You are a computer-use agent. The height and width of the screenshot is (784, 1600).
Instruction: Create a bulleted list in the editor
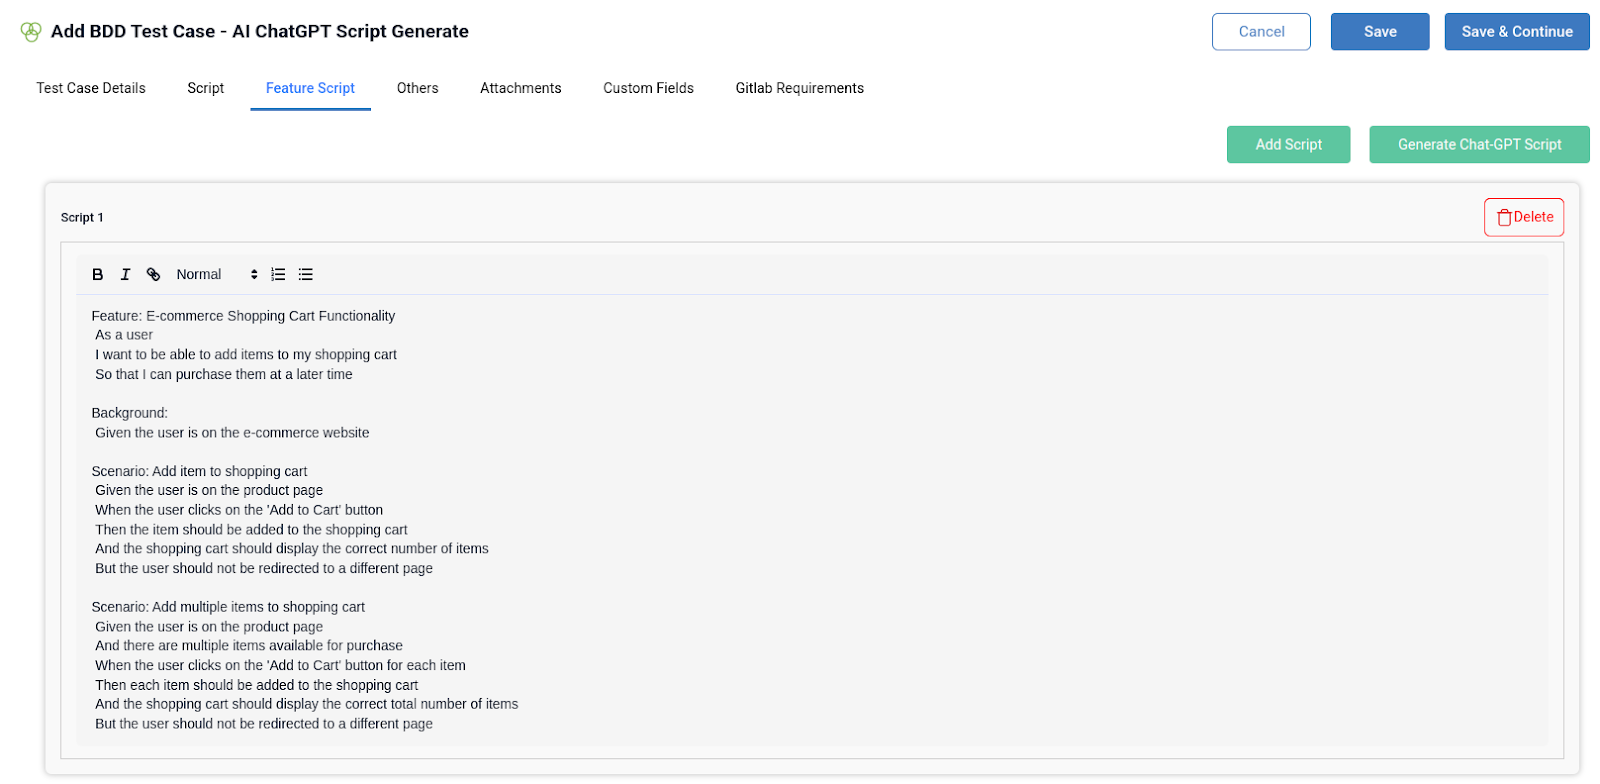pyautogui.click(x=306, y=274)
